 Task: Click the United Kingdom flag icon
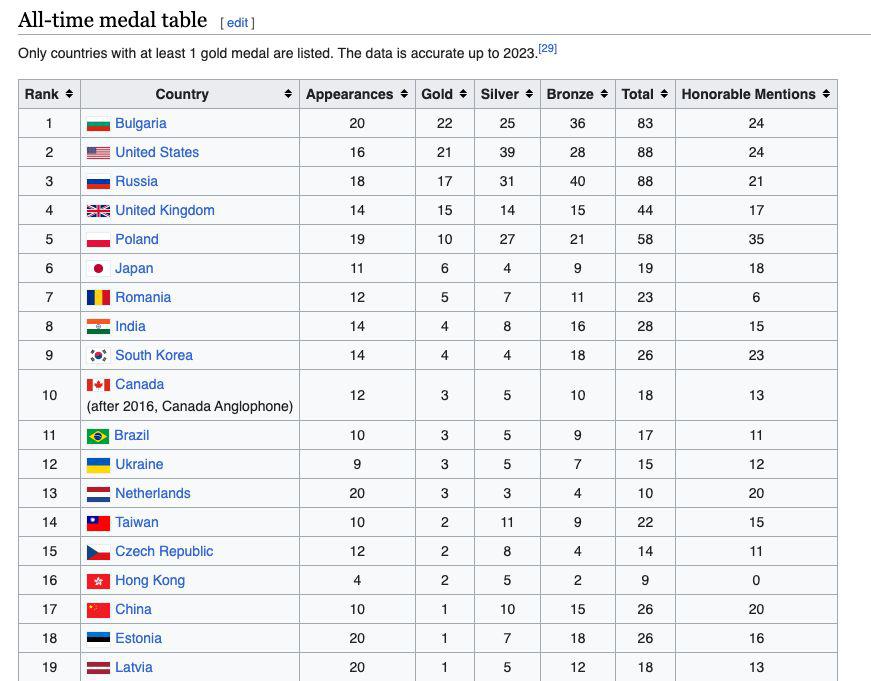98,211
